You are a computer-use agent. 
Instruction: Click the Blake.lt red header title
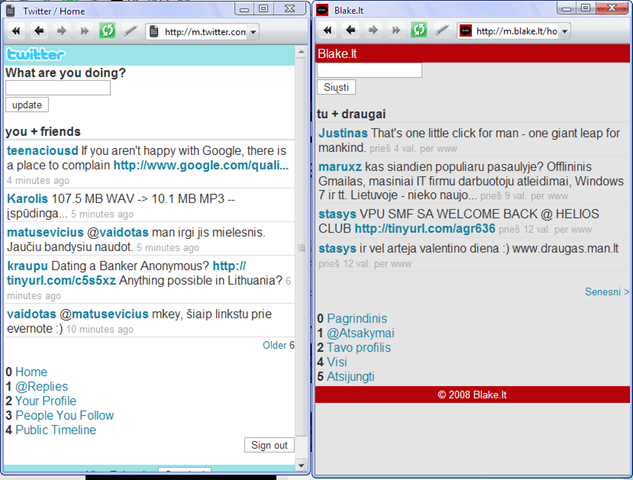[x=337, y=54]
